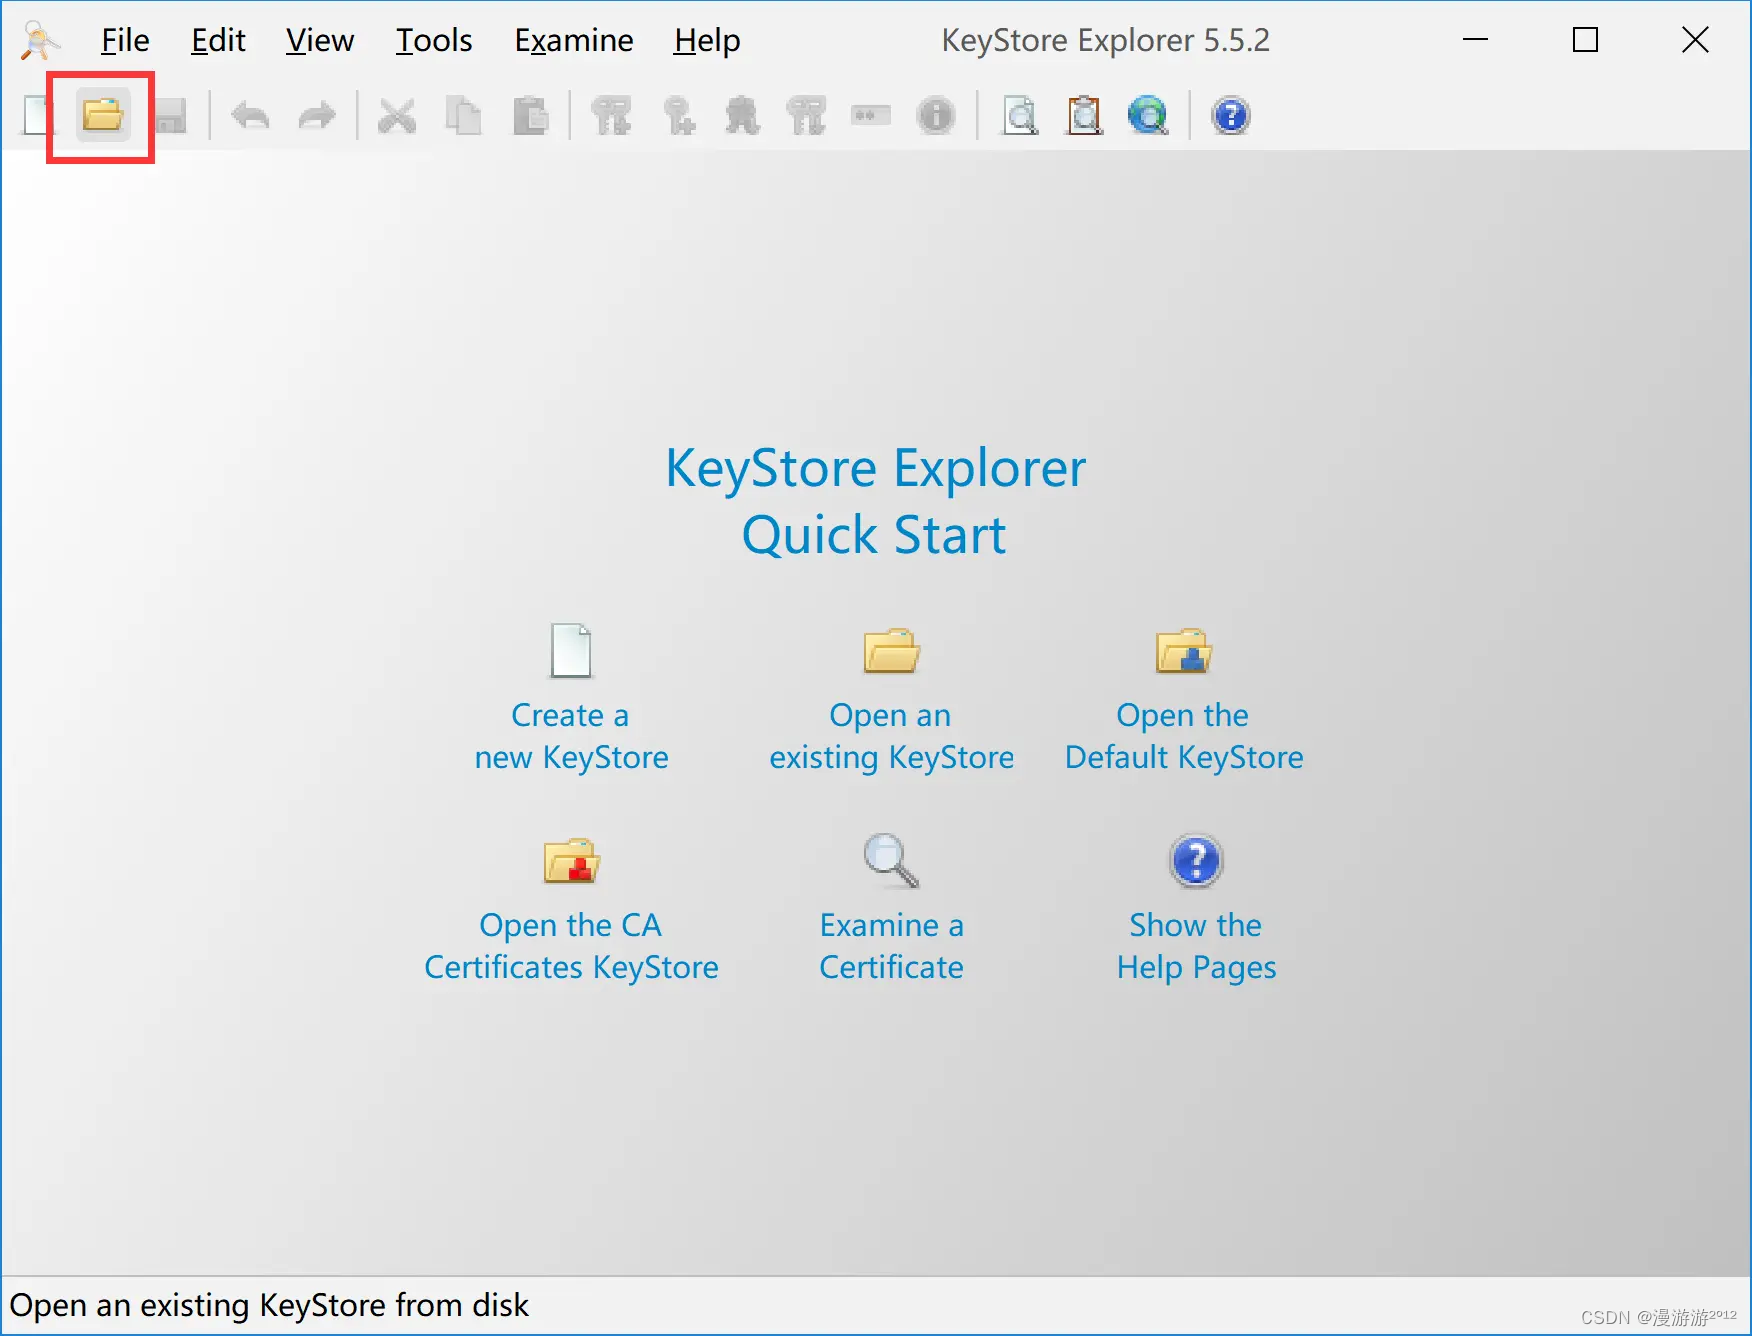Open the Tools menu

[434, 40]
